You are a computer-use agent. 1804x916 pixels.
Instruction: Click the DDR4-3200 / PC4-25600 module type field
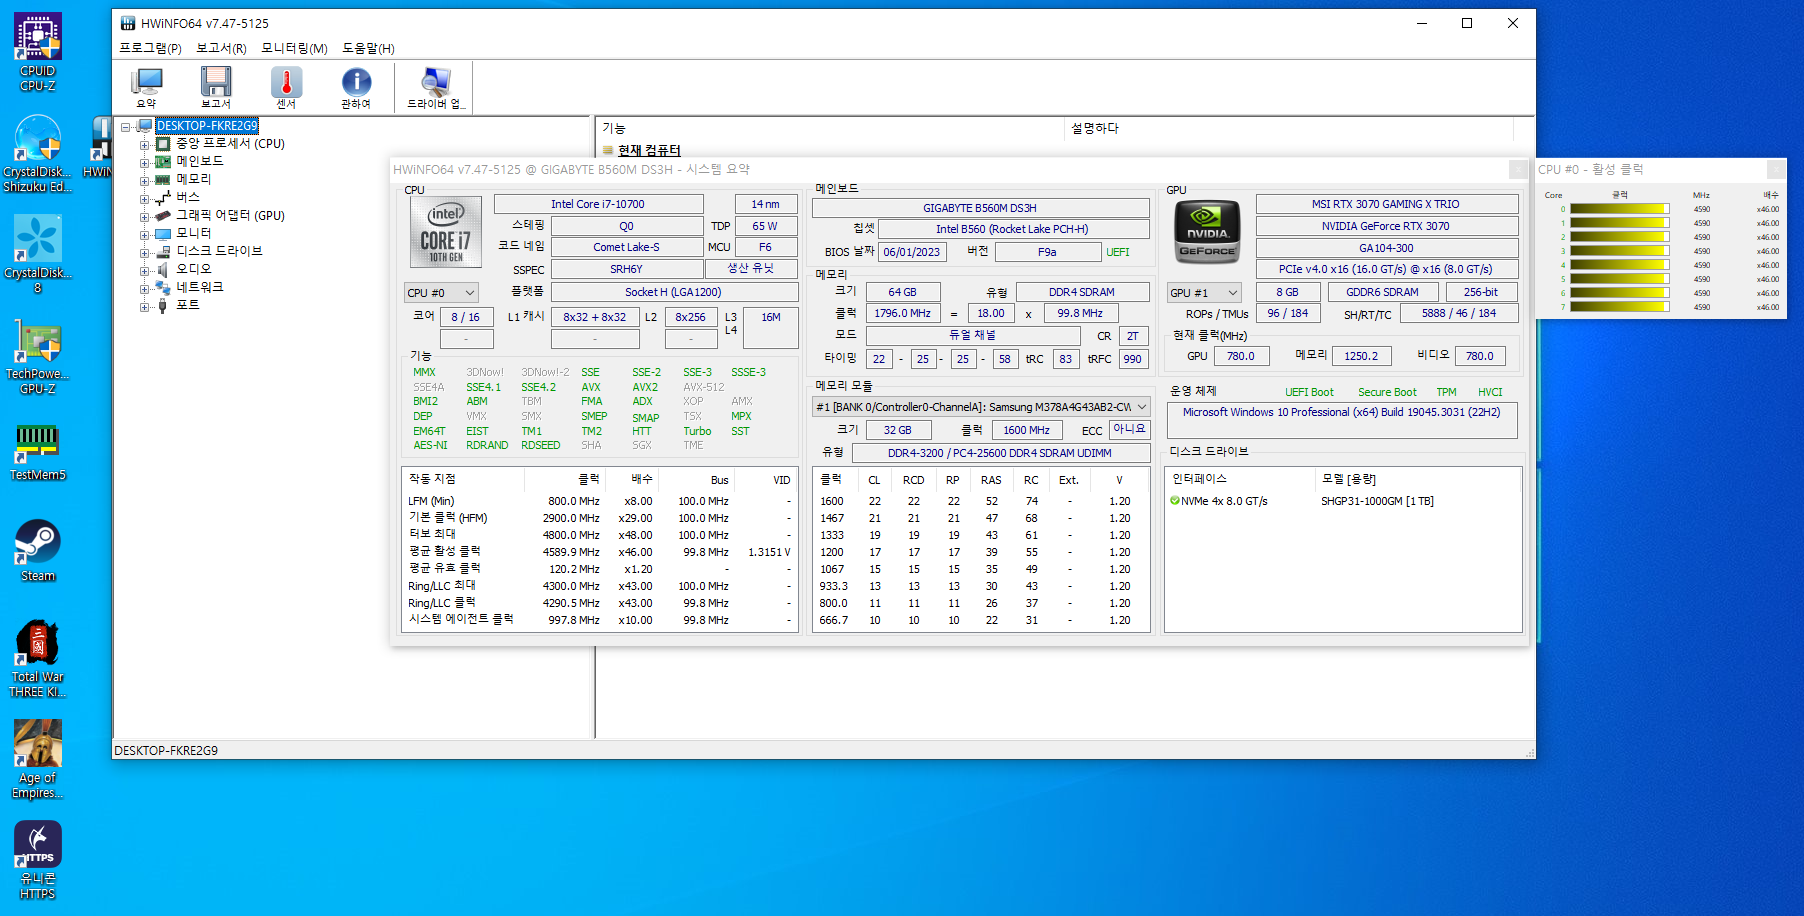1000,453
